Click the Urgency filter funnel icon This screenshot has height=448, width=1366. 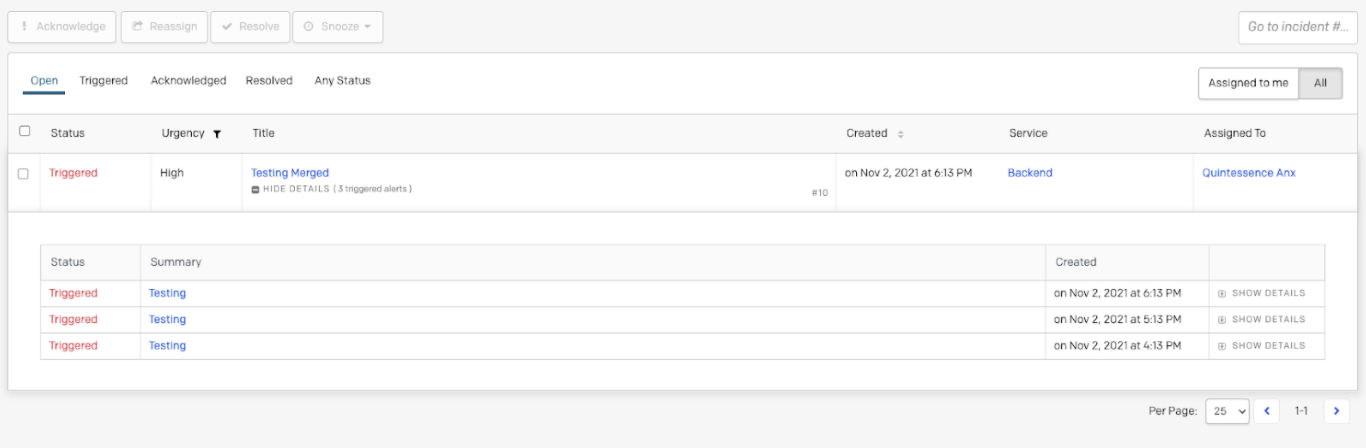(x=217, y=134)
